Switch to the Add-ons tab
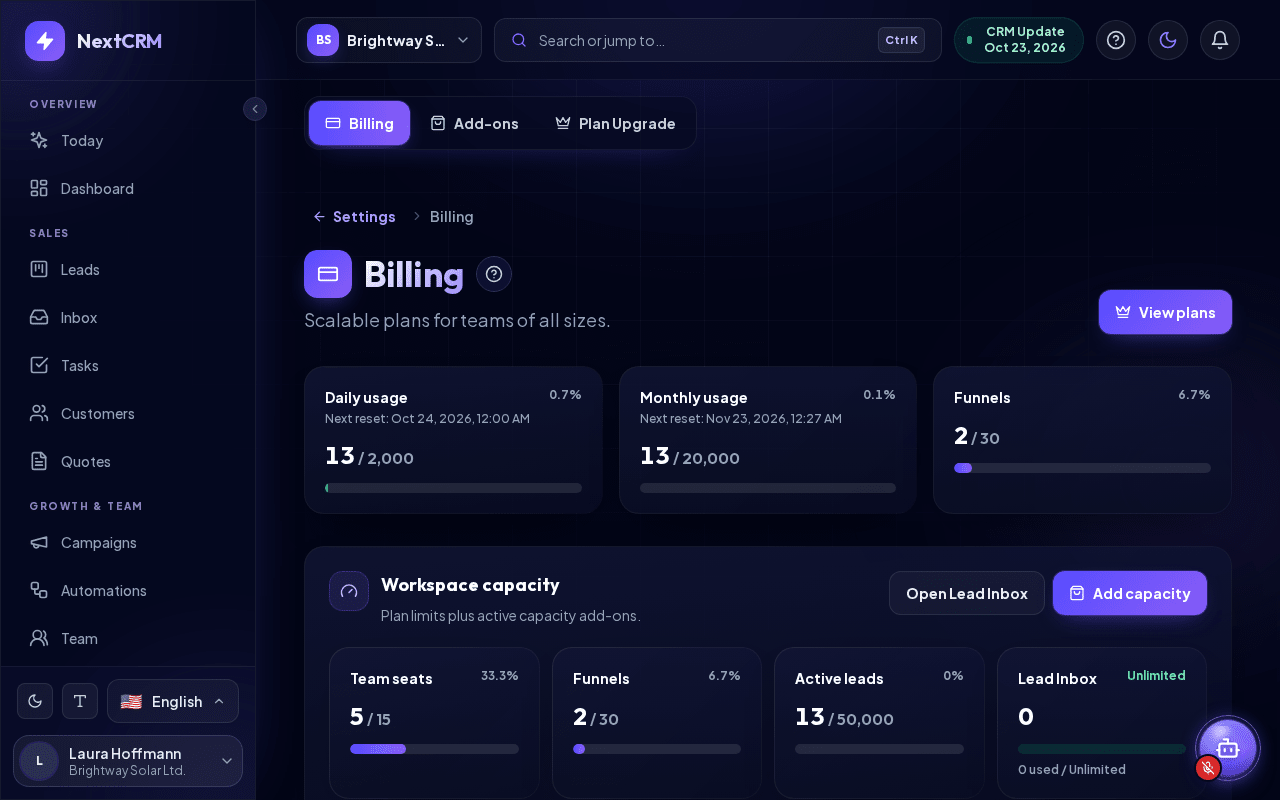This screenshot has height=800, width=1280. tap(474, 123)
